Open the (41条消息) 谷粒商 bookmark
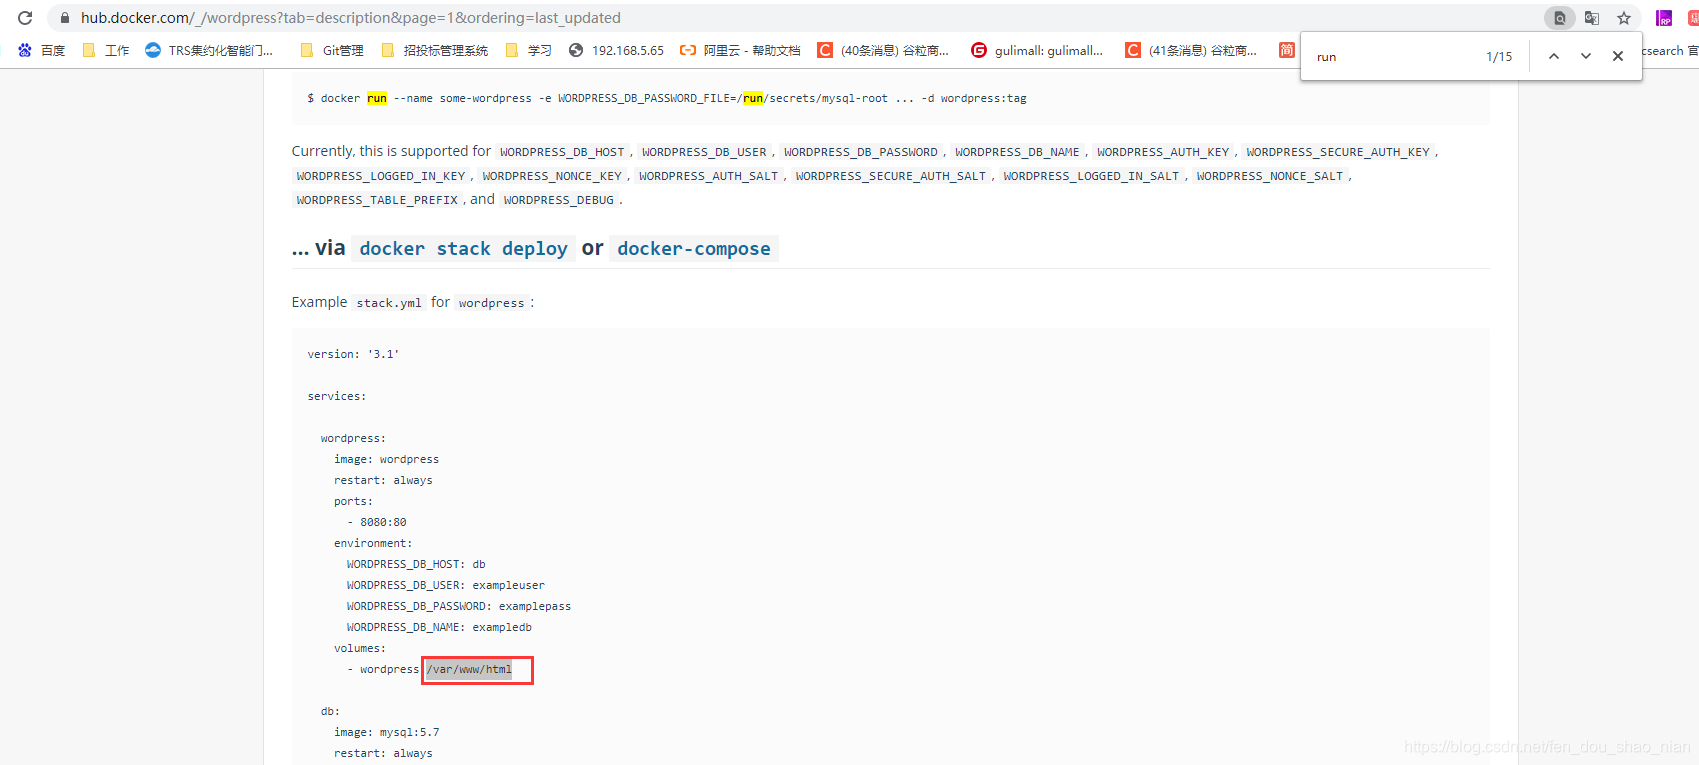The width and height of the screenshot is (1699, 765). click(x=1191, y=50)
